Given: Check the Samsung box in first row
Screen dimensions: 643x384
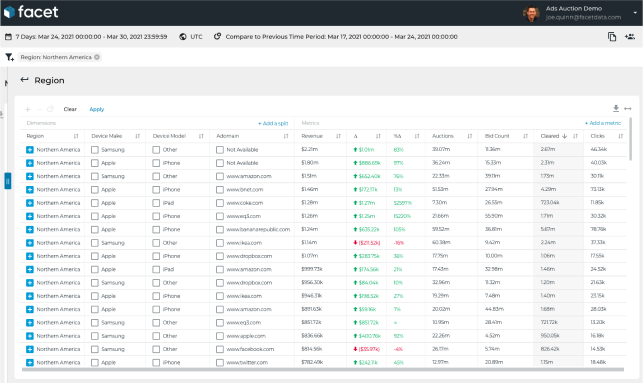Looking at the screenshot, I should 95,150.
